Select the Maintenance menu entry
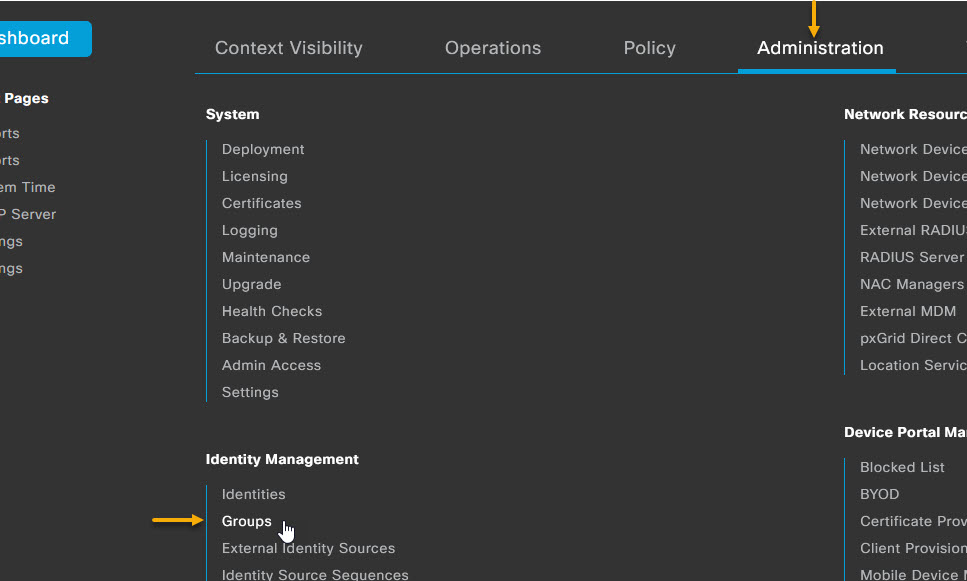This screenshot has width=967, height=581. [x=266, y=257]
